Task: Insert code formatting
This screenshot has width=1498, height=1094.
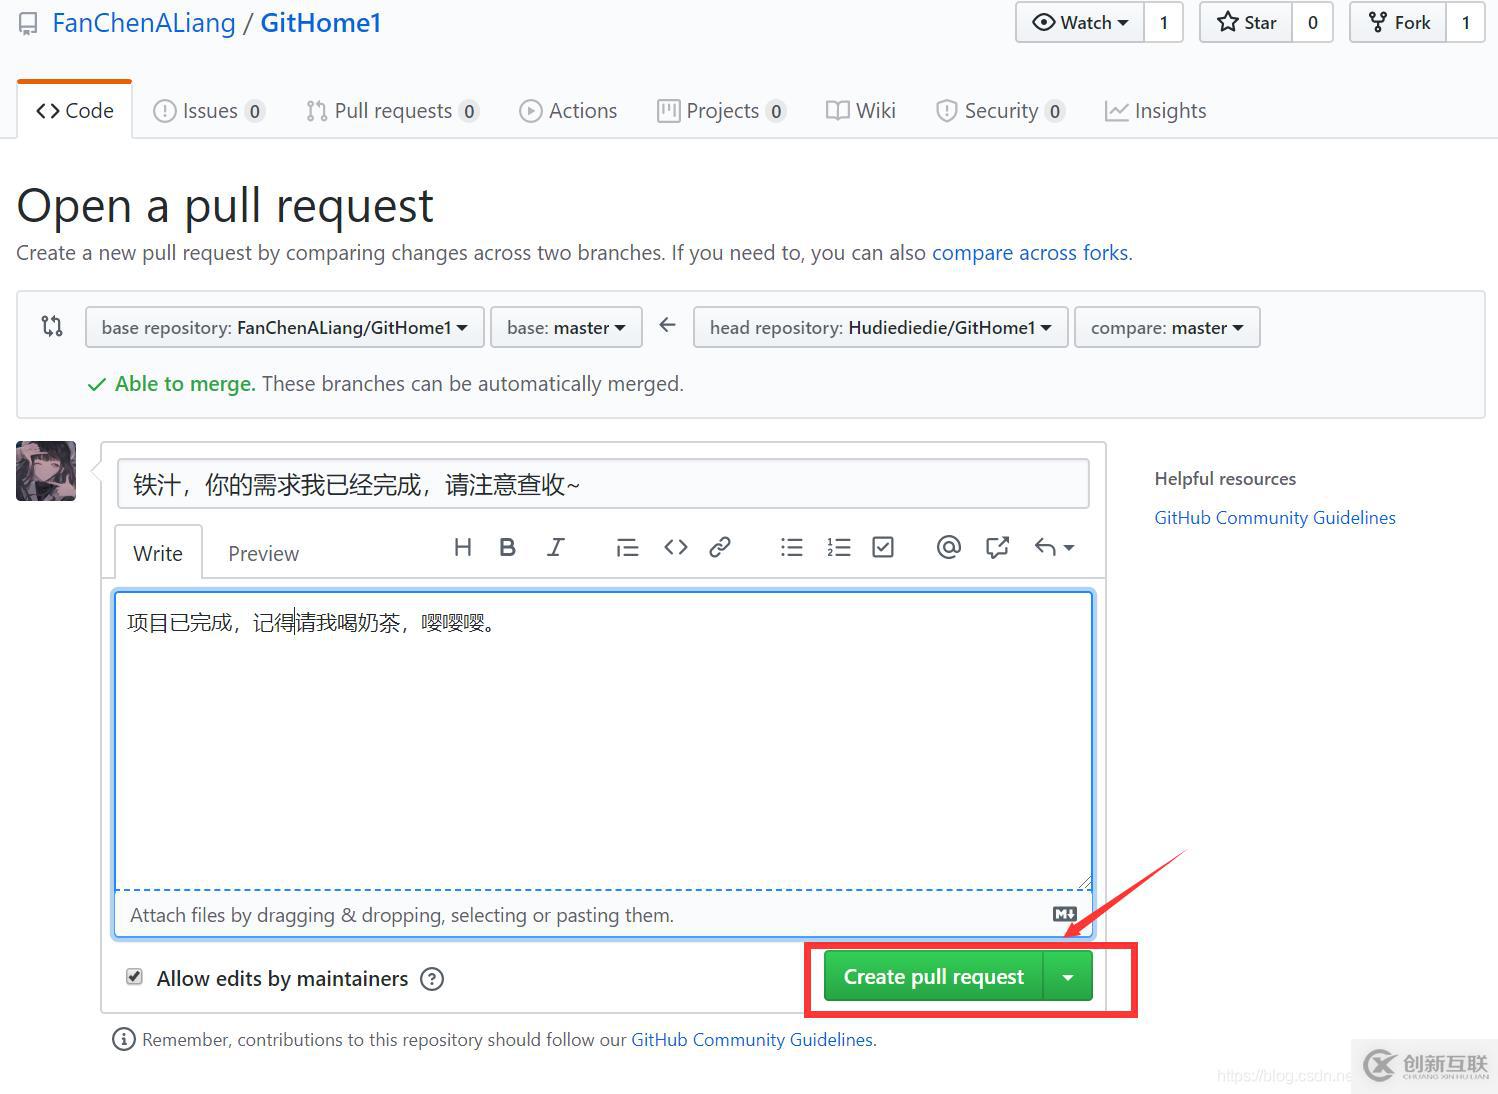Action: point(675,547)
